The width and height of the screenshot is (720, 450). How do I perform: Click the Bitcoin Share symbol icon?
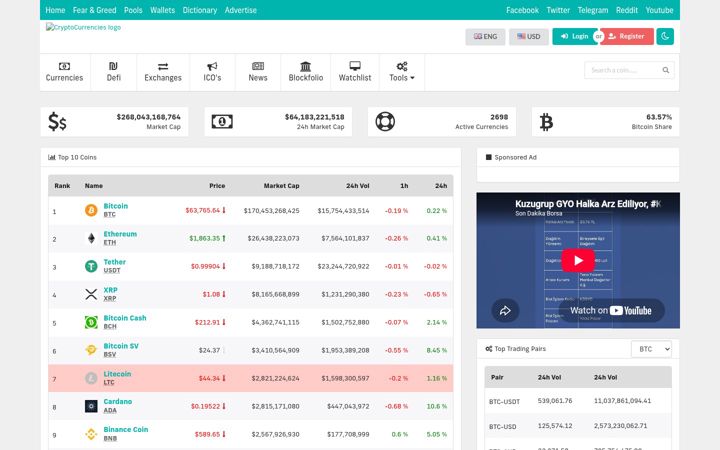546,122
